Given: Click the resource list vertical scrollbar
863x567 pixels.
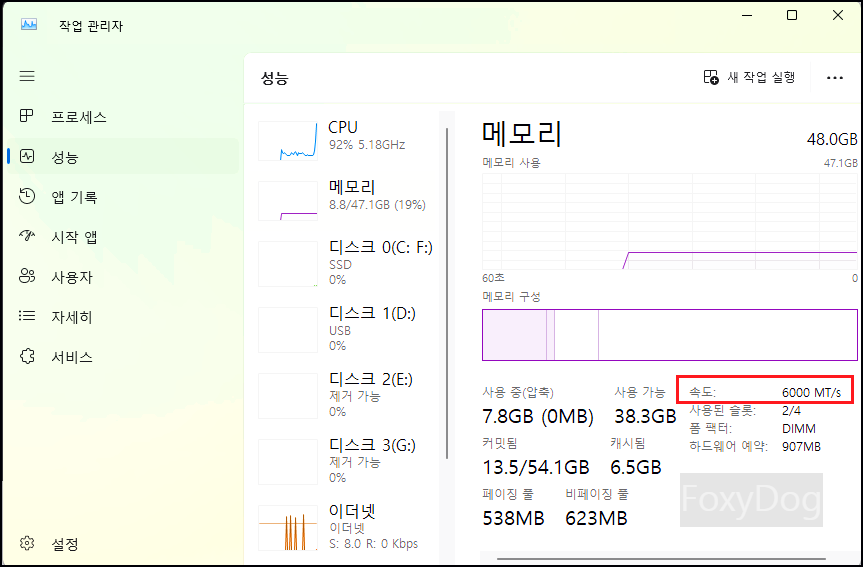Looking at the screenshot, I should pos(447,293).
